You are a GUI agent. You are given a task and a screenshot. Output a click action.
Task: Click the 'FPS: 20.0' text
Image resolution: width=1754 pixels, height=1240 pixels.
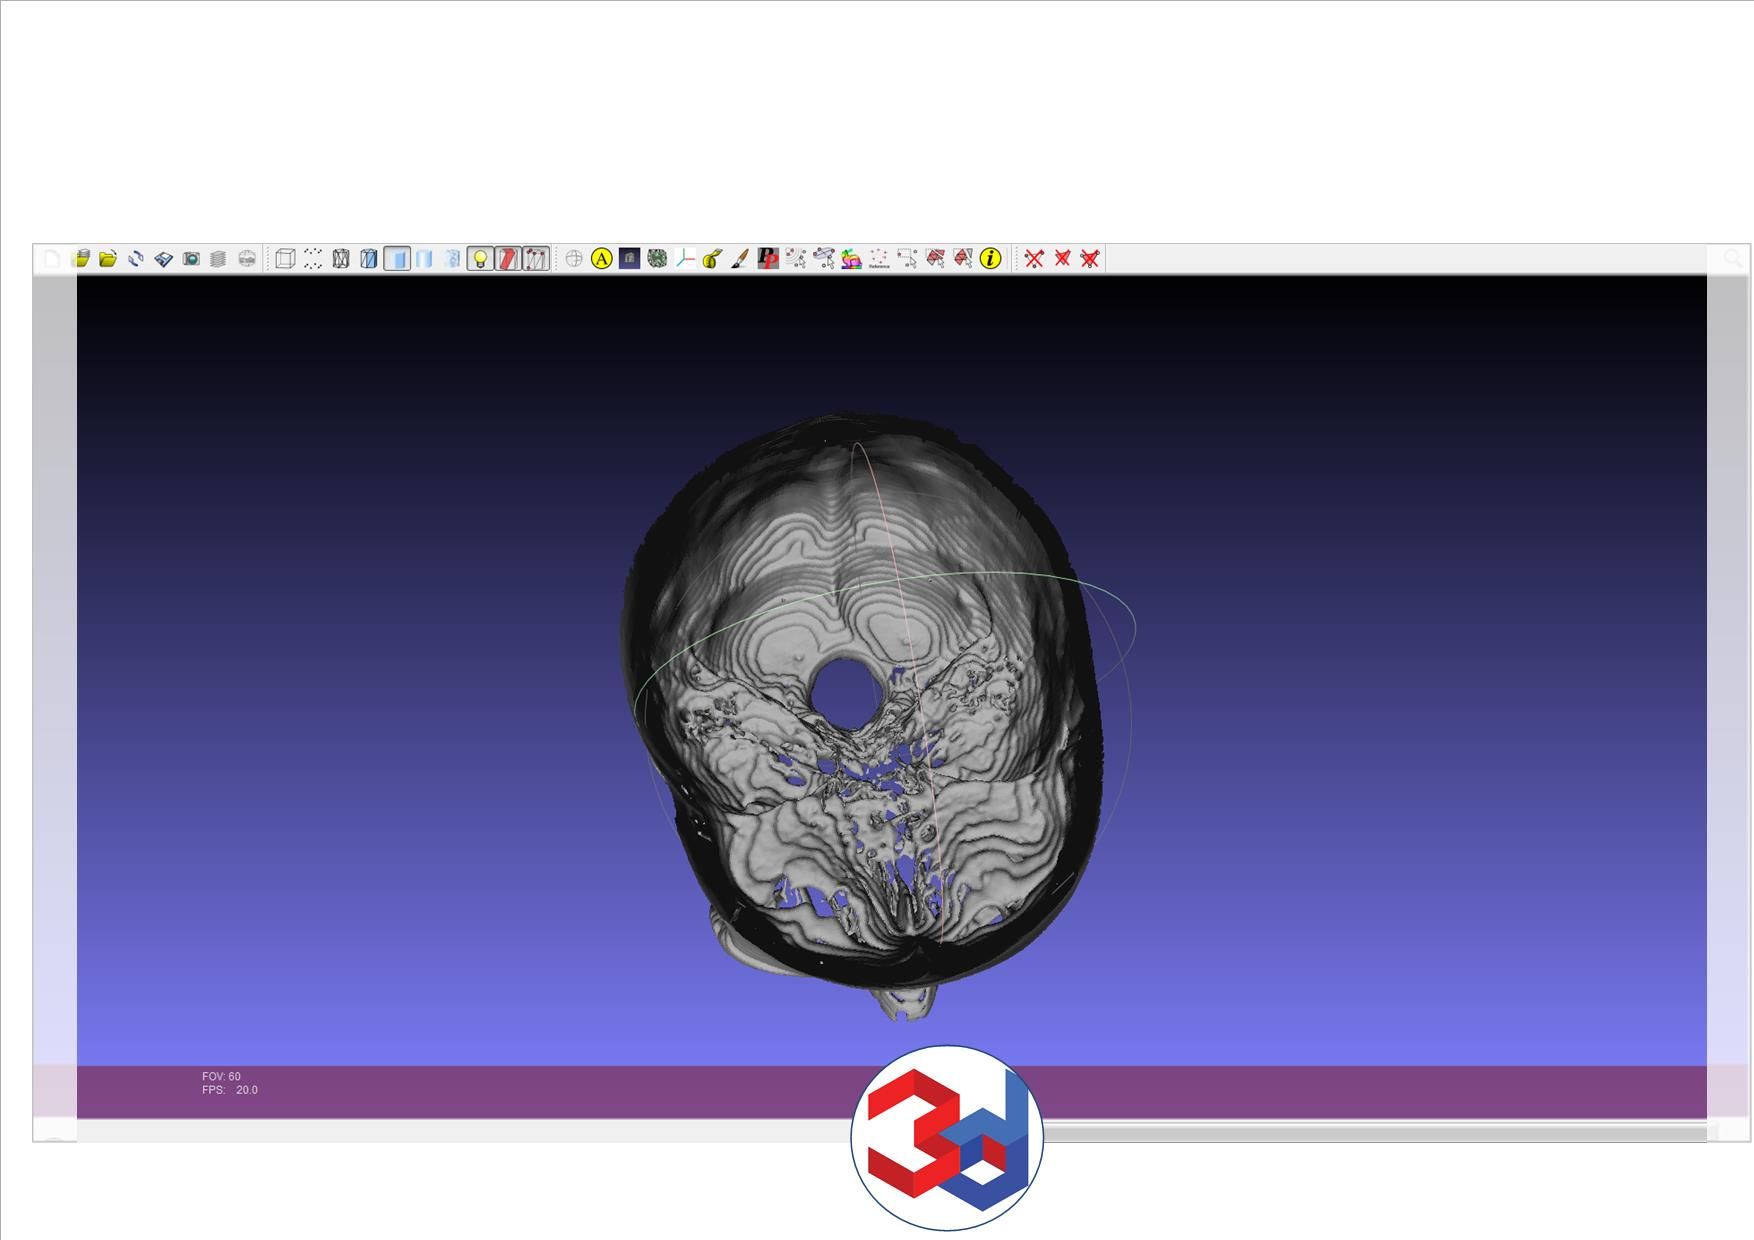[229, 1090]
